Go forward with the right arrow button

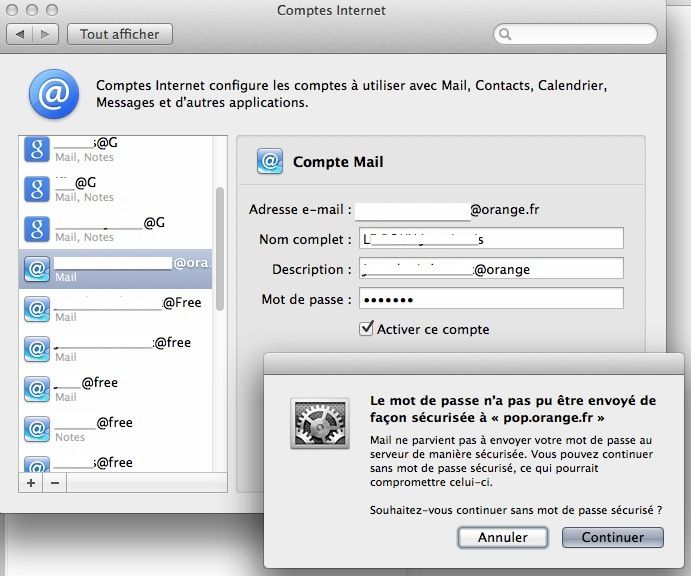45,34
